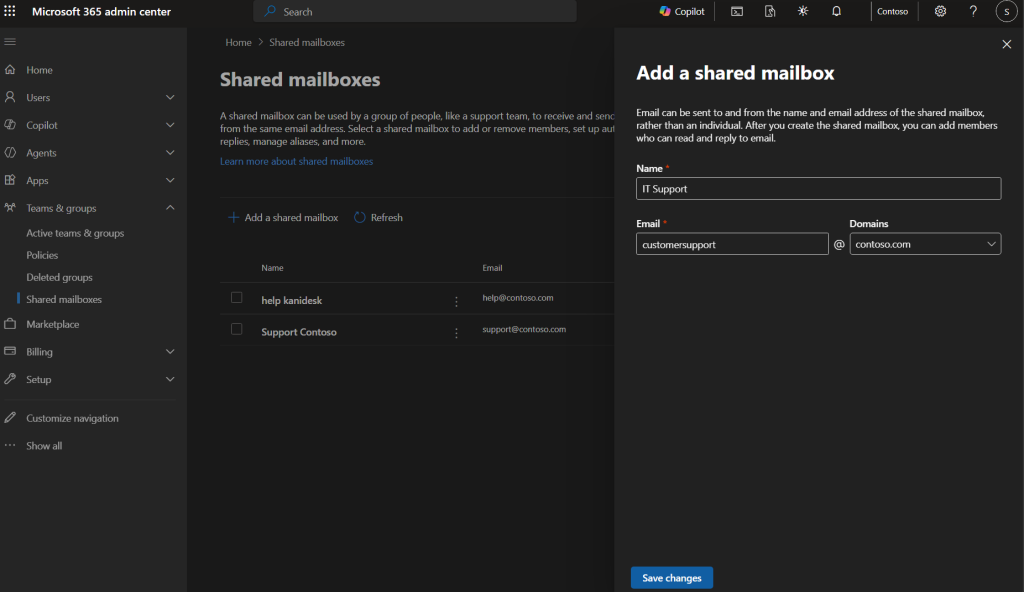Open the account avatar S

pyautogui.click(x=1006, y=11)
